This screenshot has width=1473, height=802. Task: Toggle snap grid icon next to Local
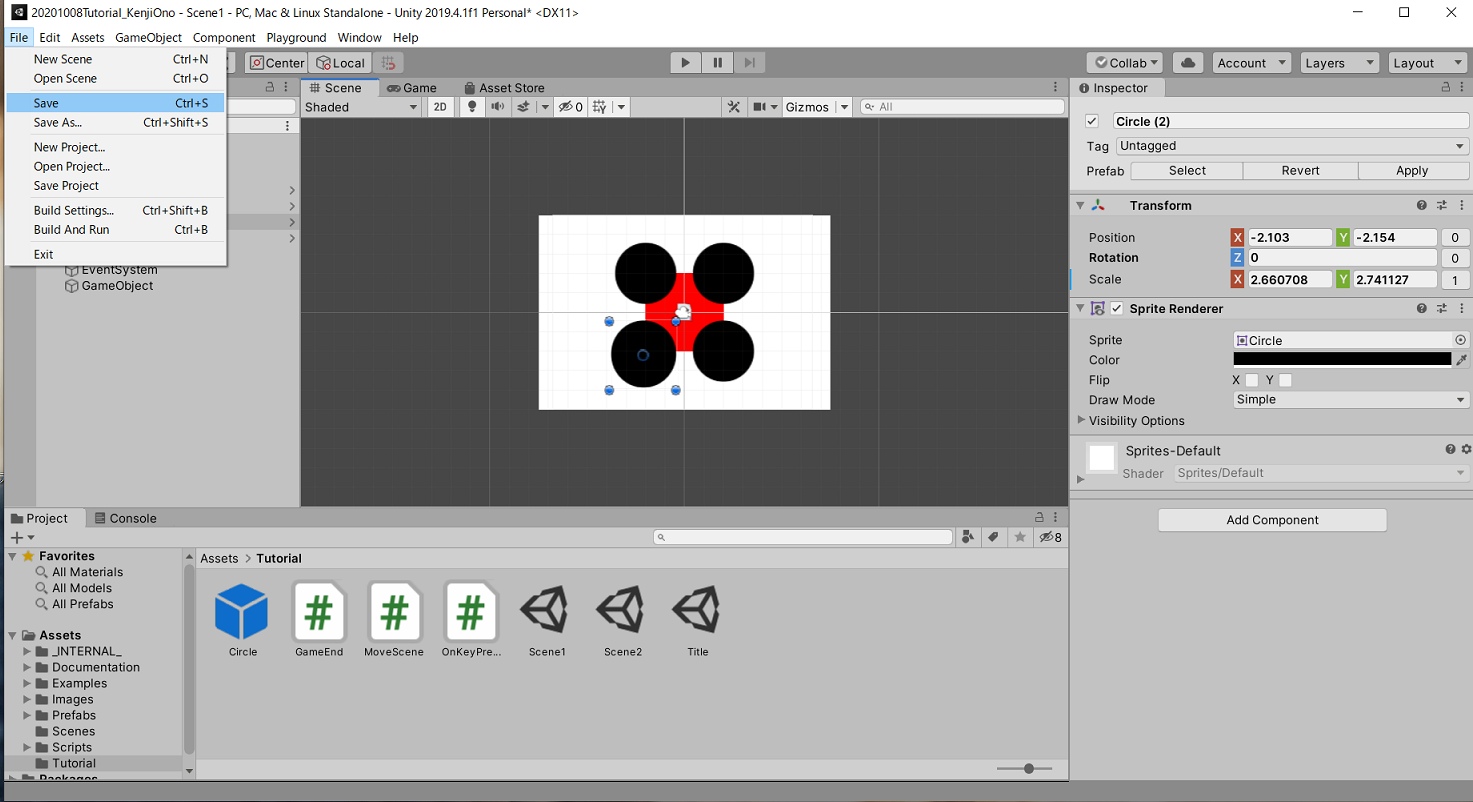[x=389, y=63]
